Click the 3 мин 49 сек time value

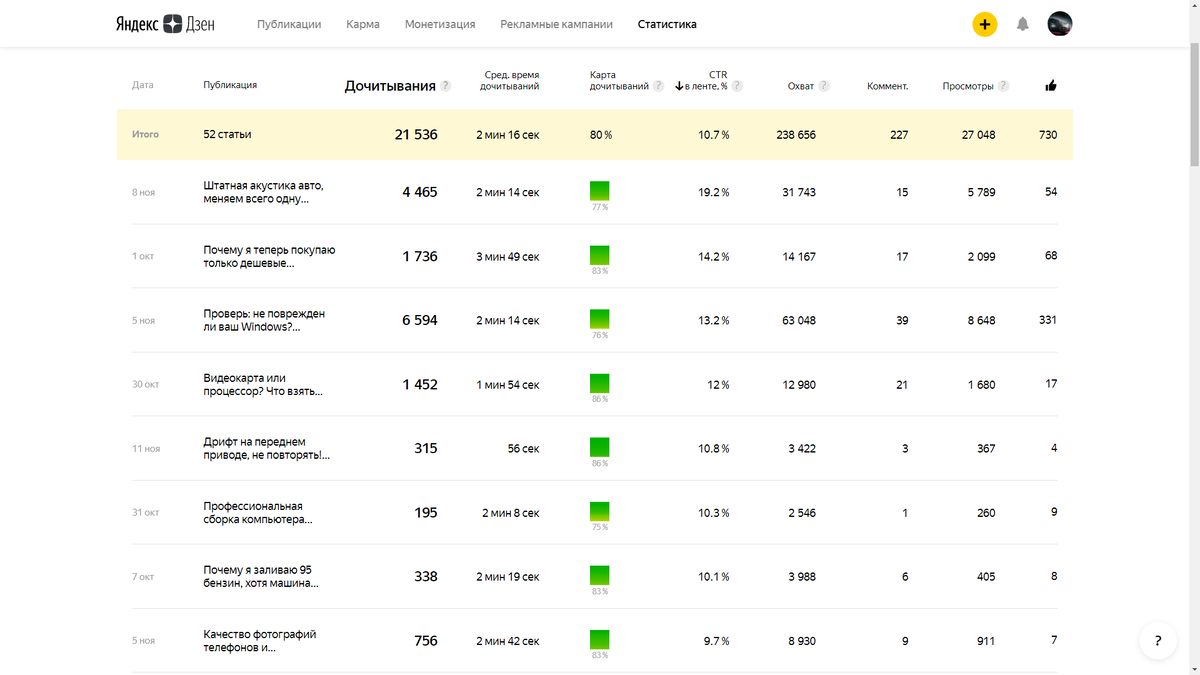(508, 257)
